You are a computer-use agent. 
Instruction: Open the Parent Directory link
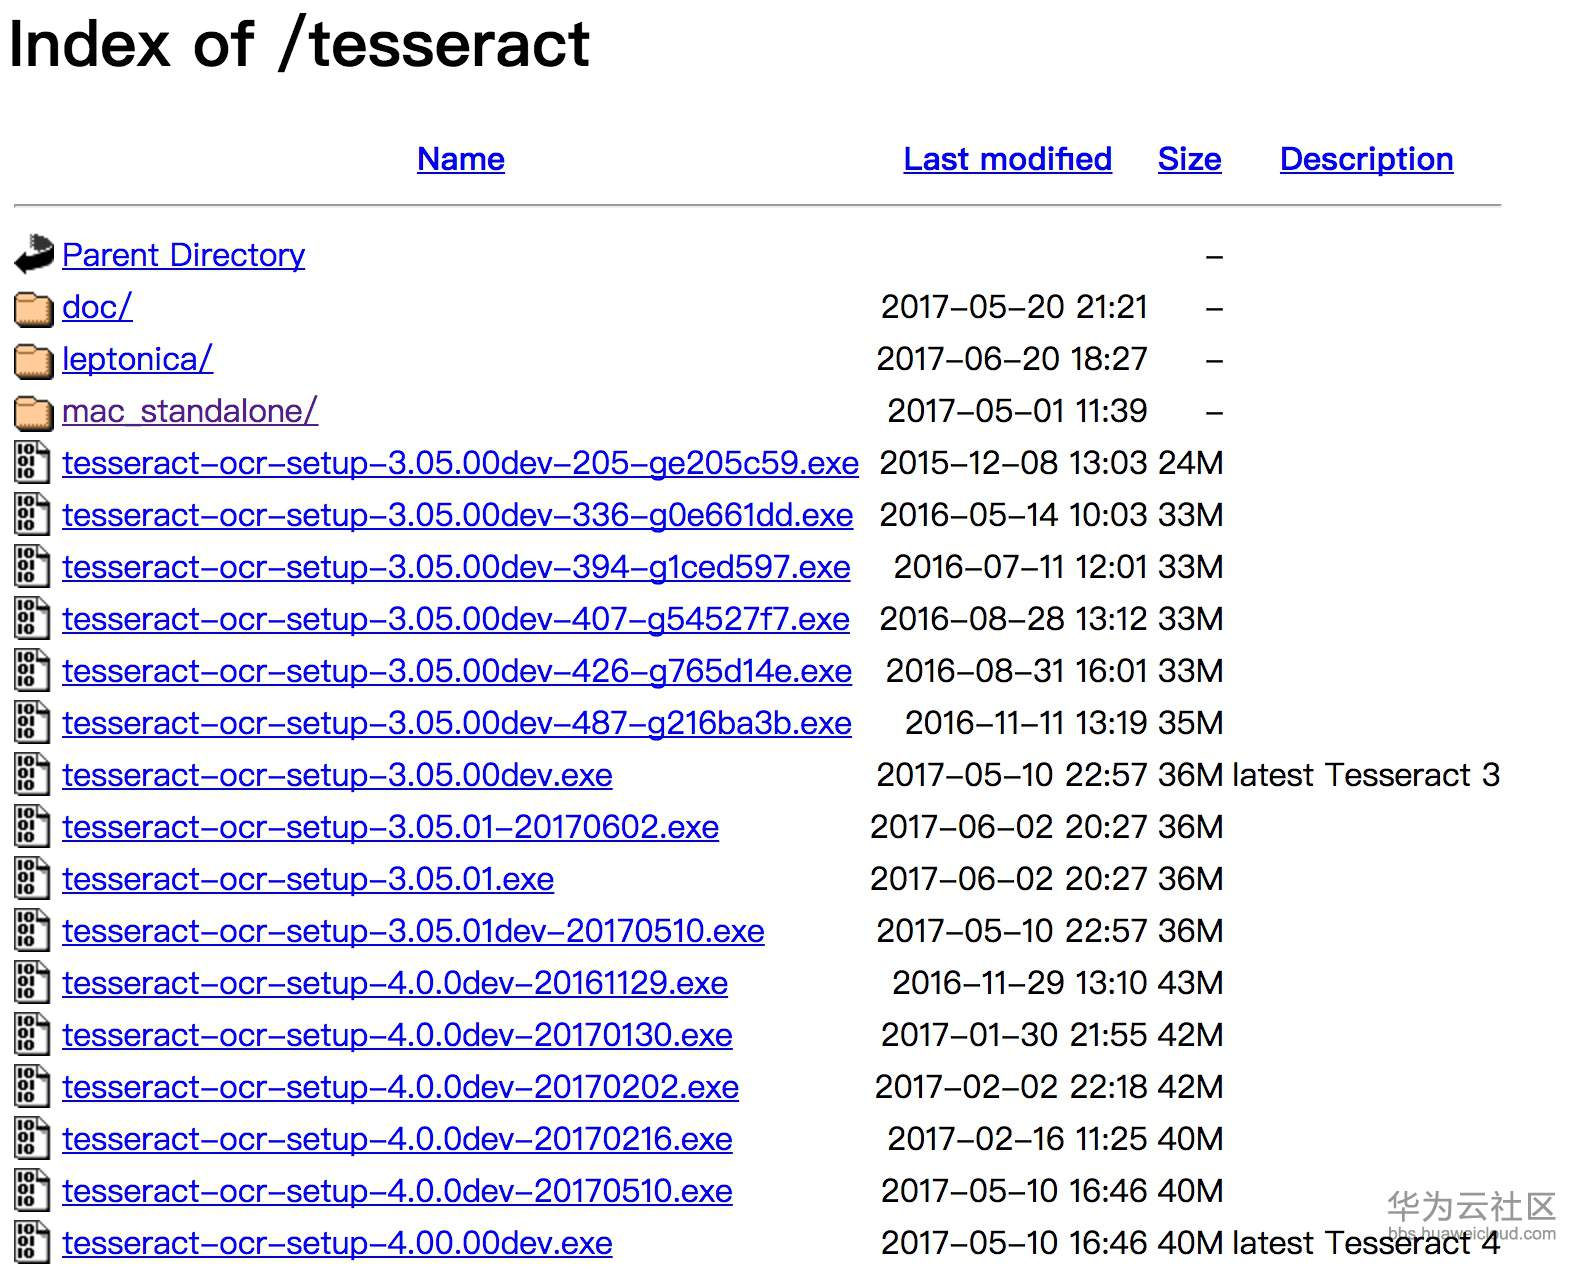point(183,255)
